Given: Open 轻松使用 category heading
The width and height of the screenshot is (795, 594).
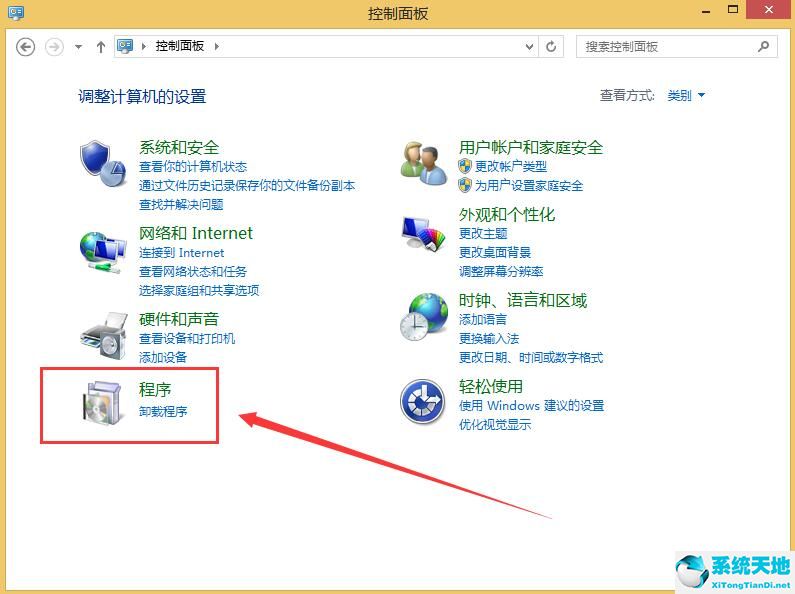Looking at the screenshot, I should tap(490, 387).
